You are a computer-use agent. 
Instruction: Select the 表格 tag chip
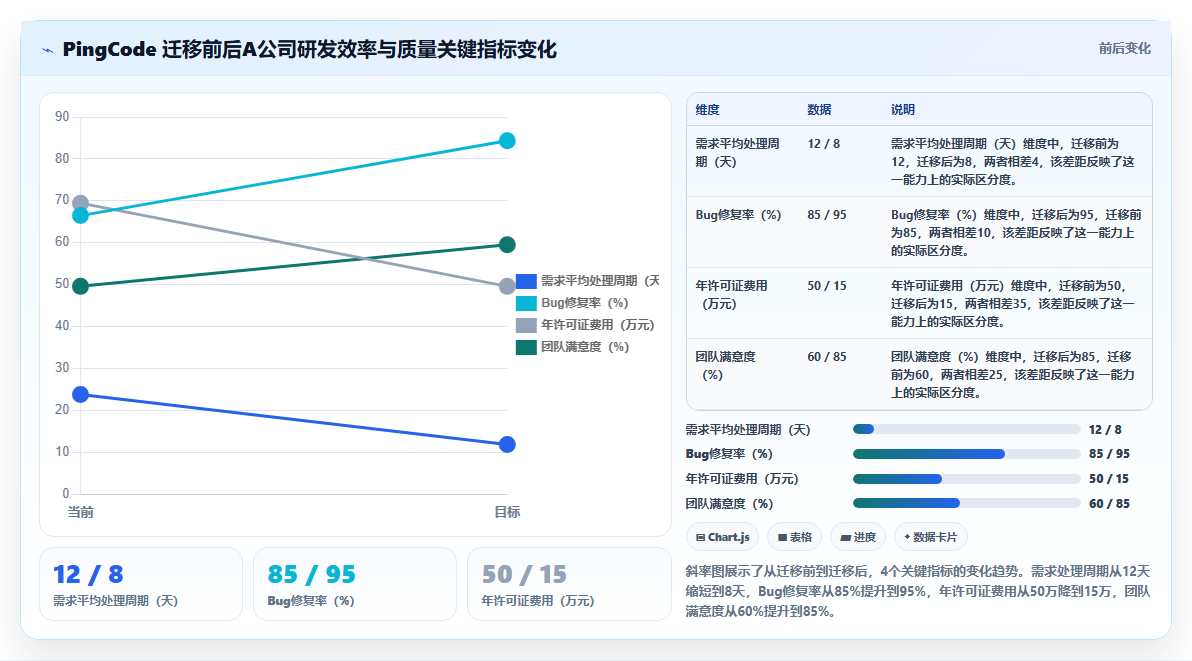794,537
